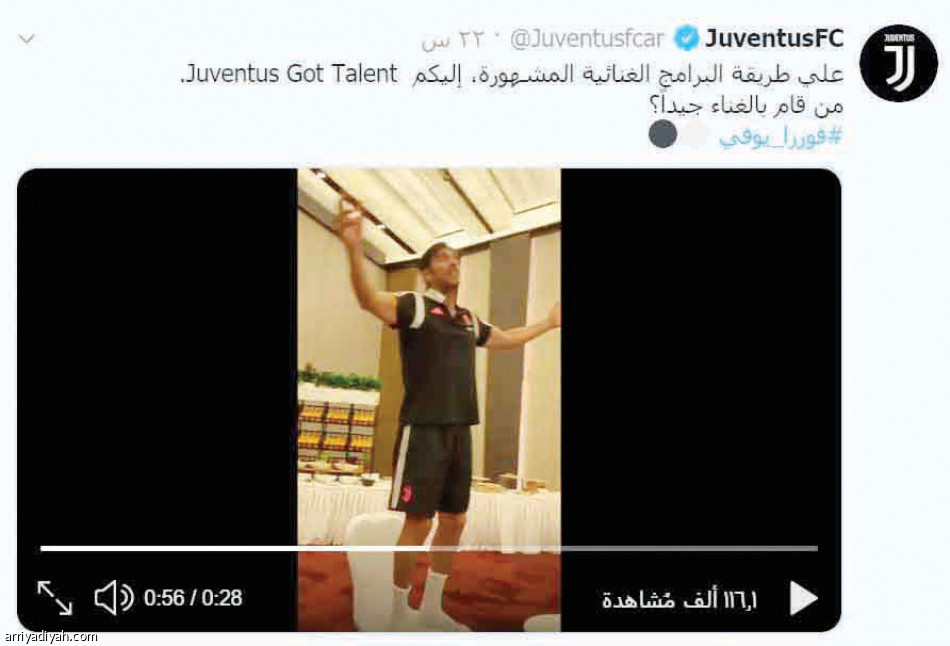Click the arriyadiyah.com watermark
Viewport: 950px width, 646px height.
pos(51,637)
